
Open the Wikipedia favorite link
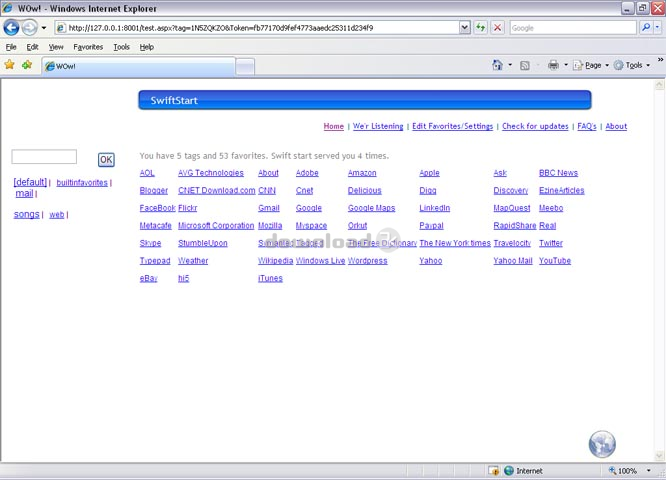pos(275,260)
